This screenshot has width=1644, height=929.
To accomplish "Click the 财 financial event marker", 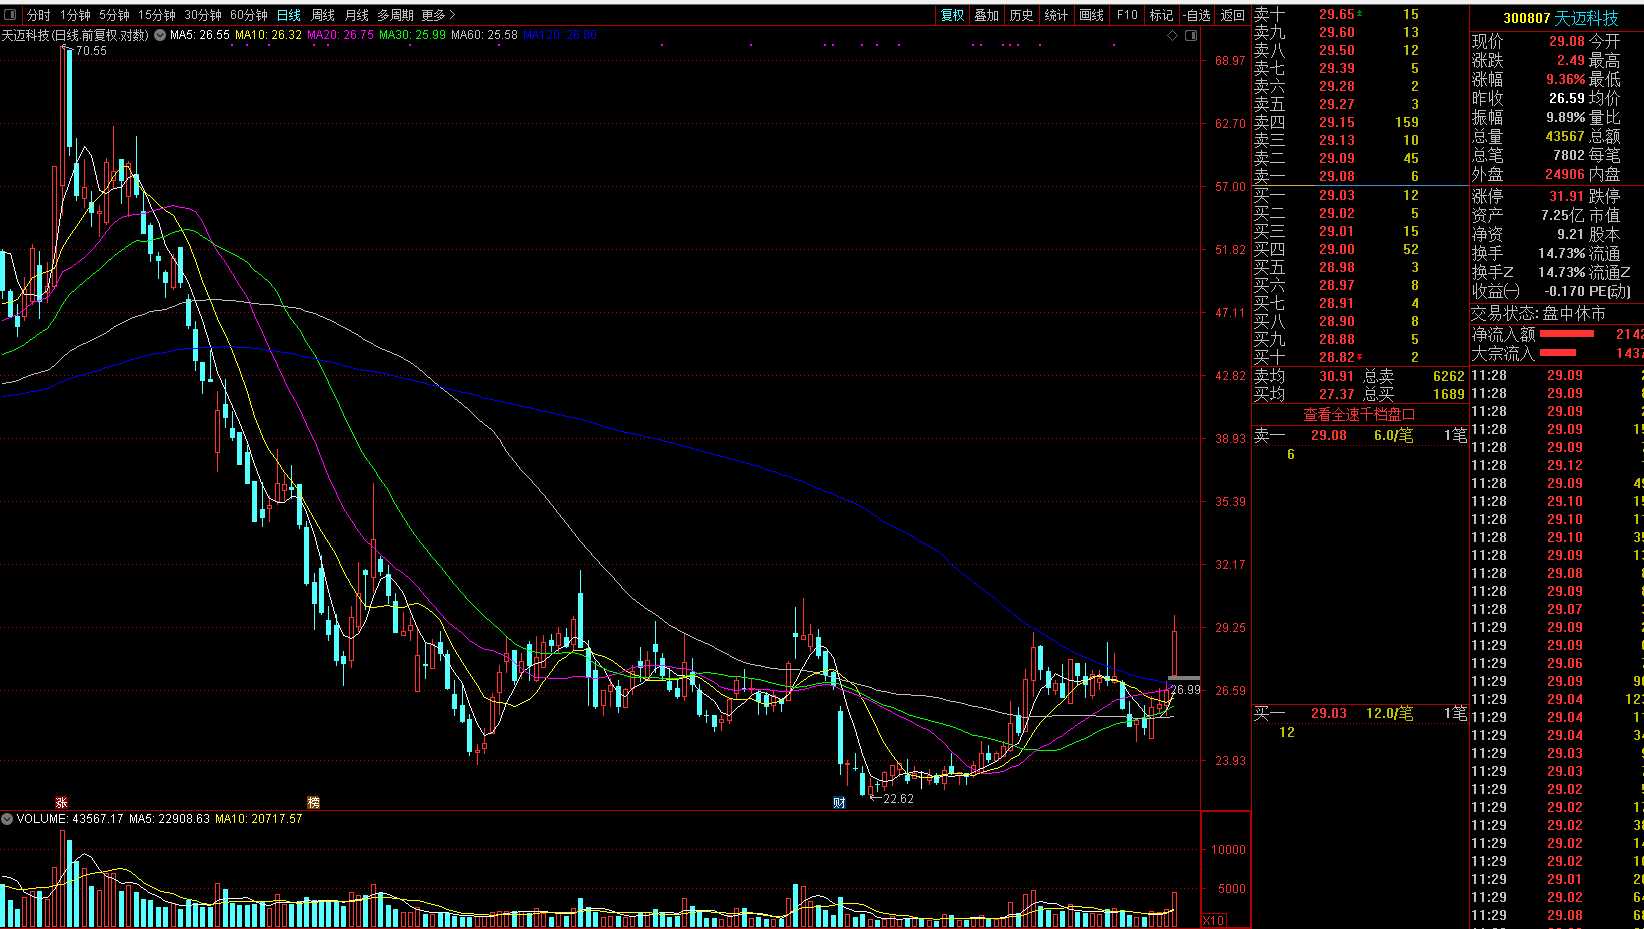I will [x=839, y=802].
